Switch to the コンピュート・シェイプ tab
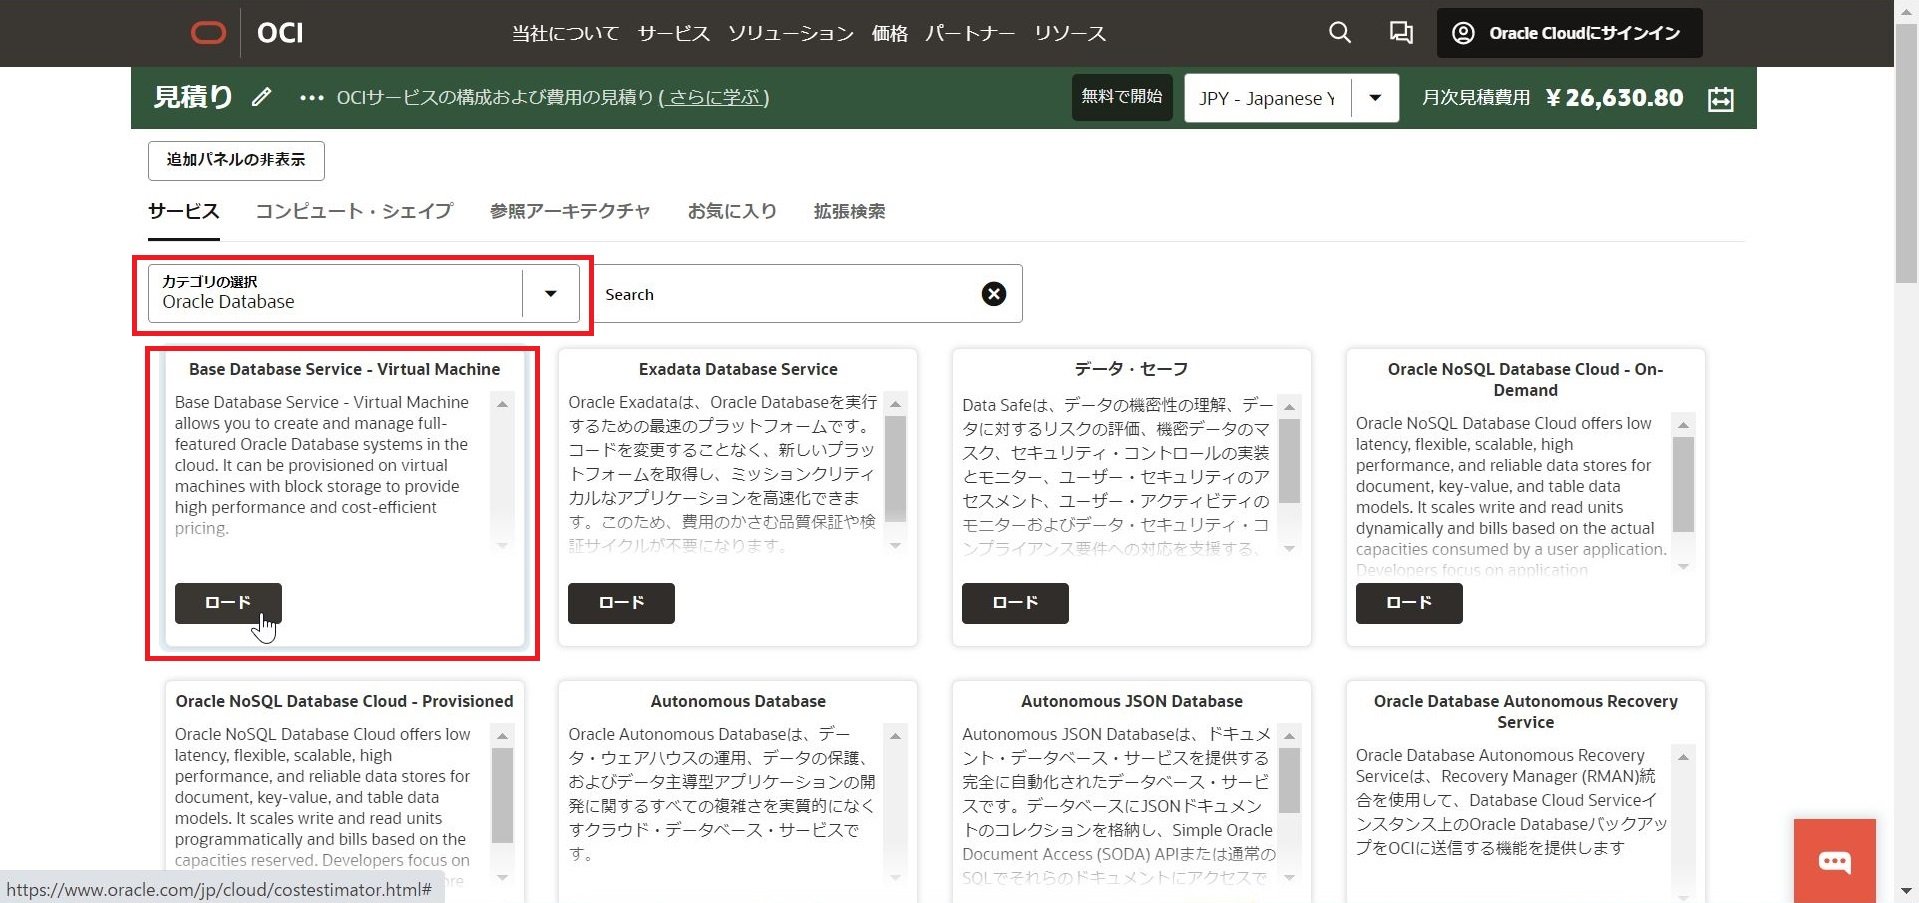 (x=354, y=211)
